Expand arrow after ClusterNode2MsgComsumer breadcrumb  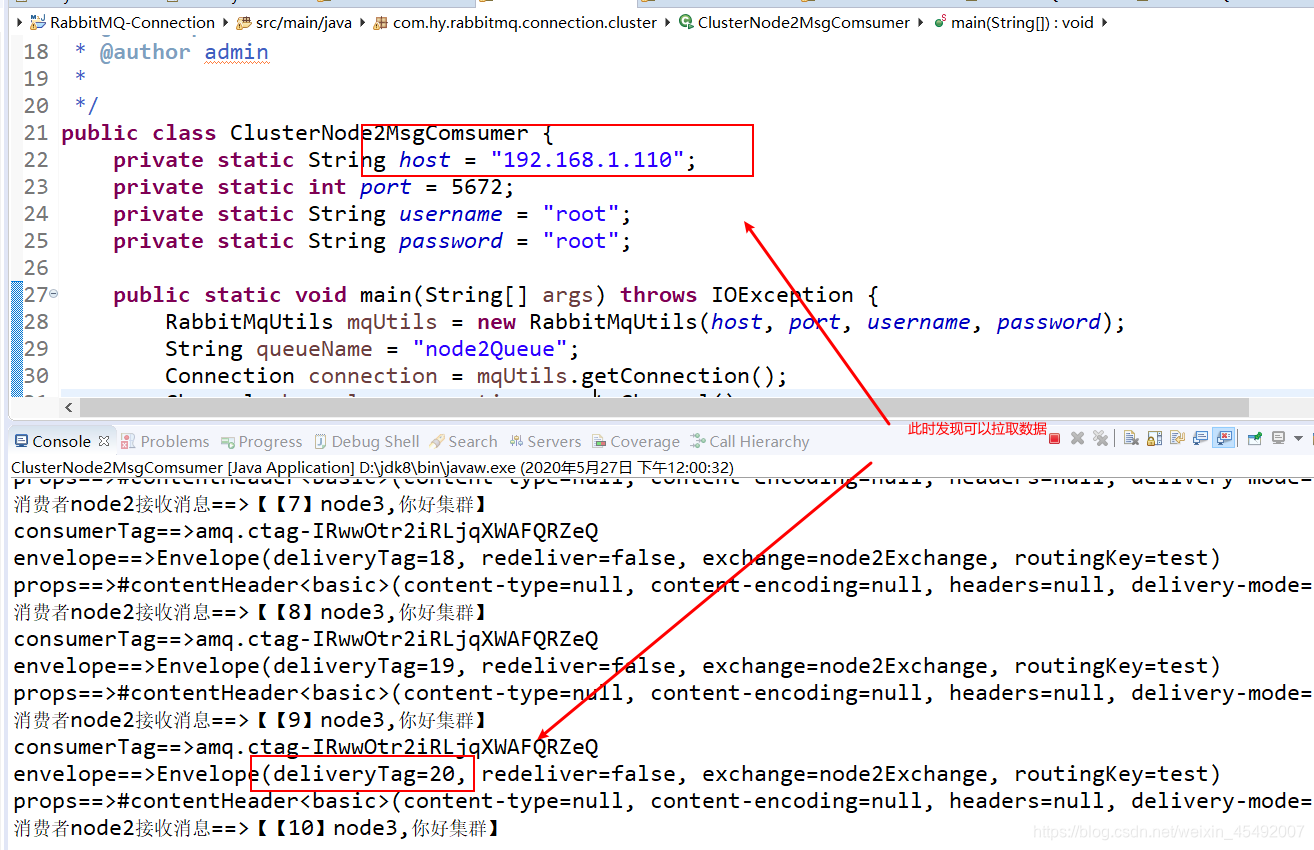(x=921, y=22)
